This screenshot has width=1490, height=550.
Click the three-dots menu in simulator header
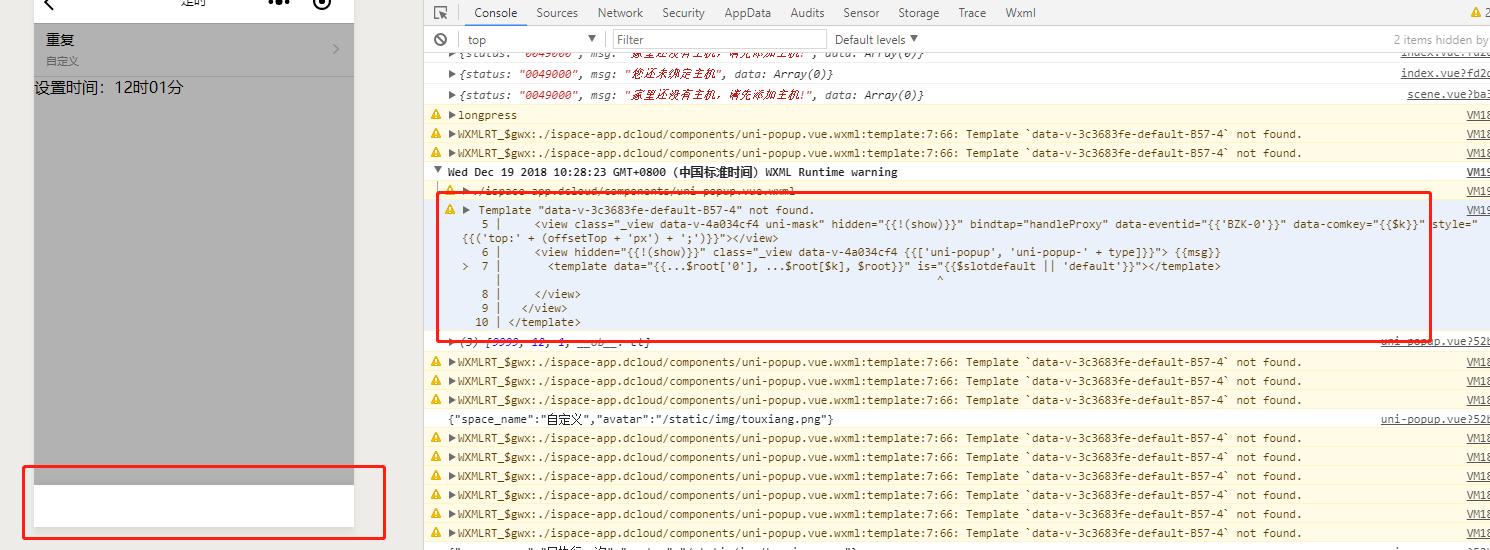tap(277, 4)
